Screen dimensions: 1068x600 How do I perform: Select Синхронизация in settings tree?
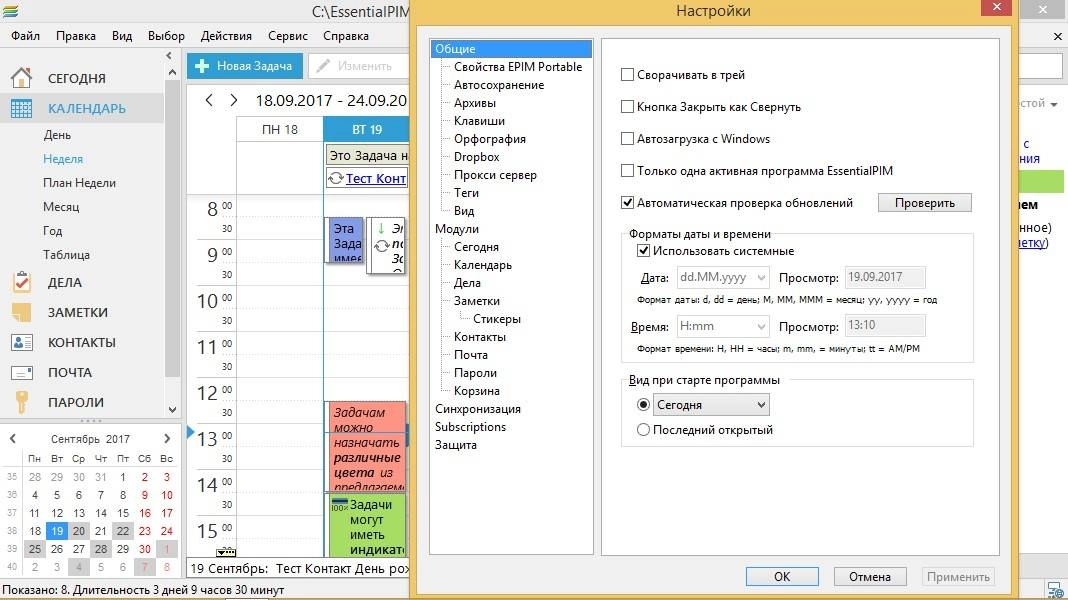point(477,409)
